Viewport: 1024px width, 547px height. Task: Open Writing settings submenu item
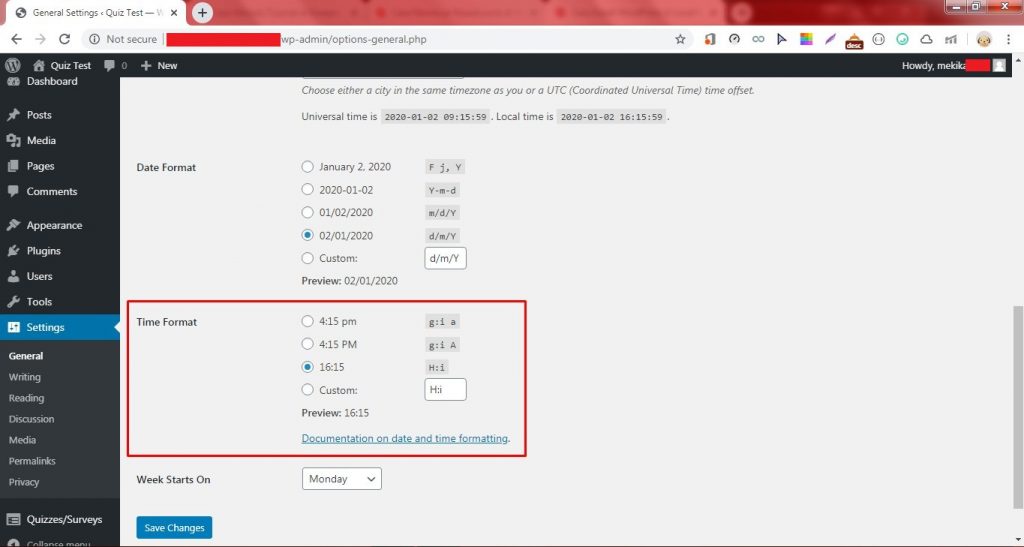point(24,377)
